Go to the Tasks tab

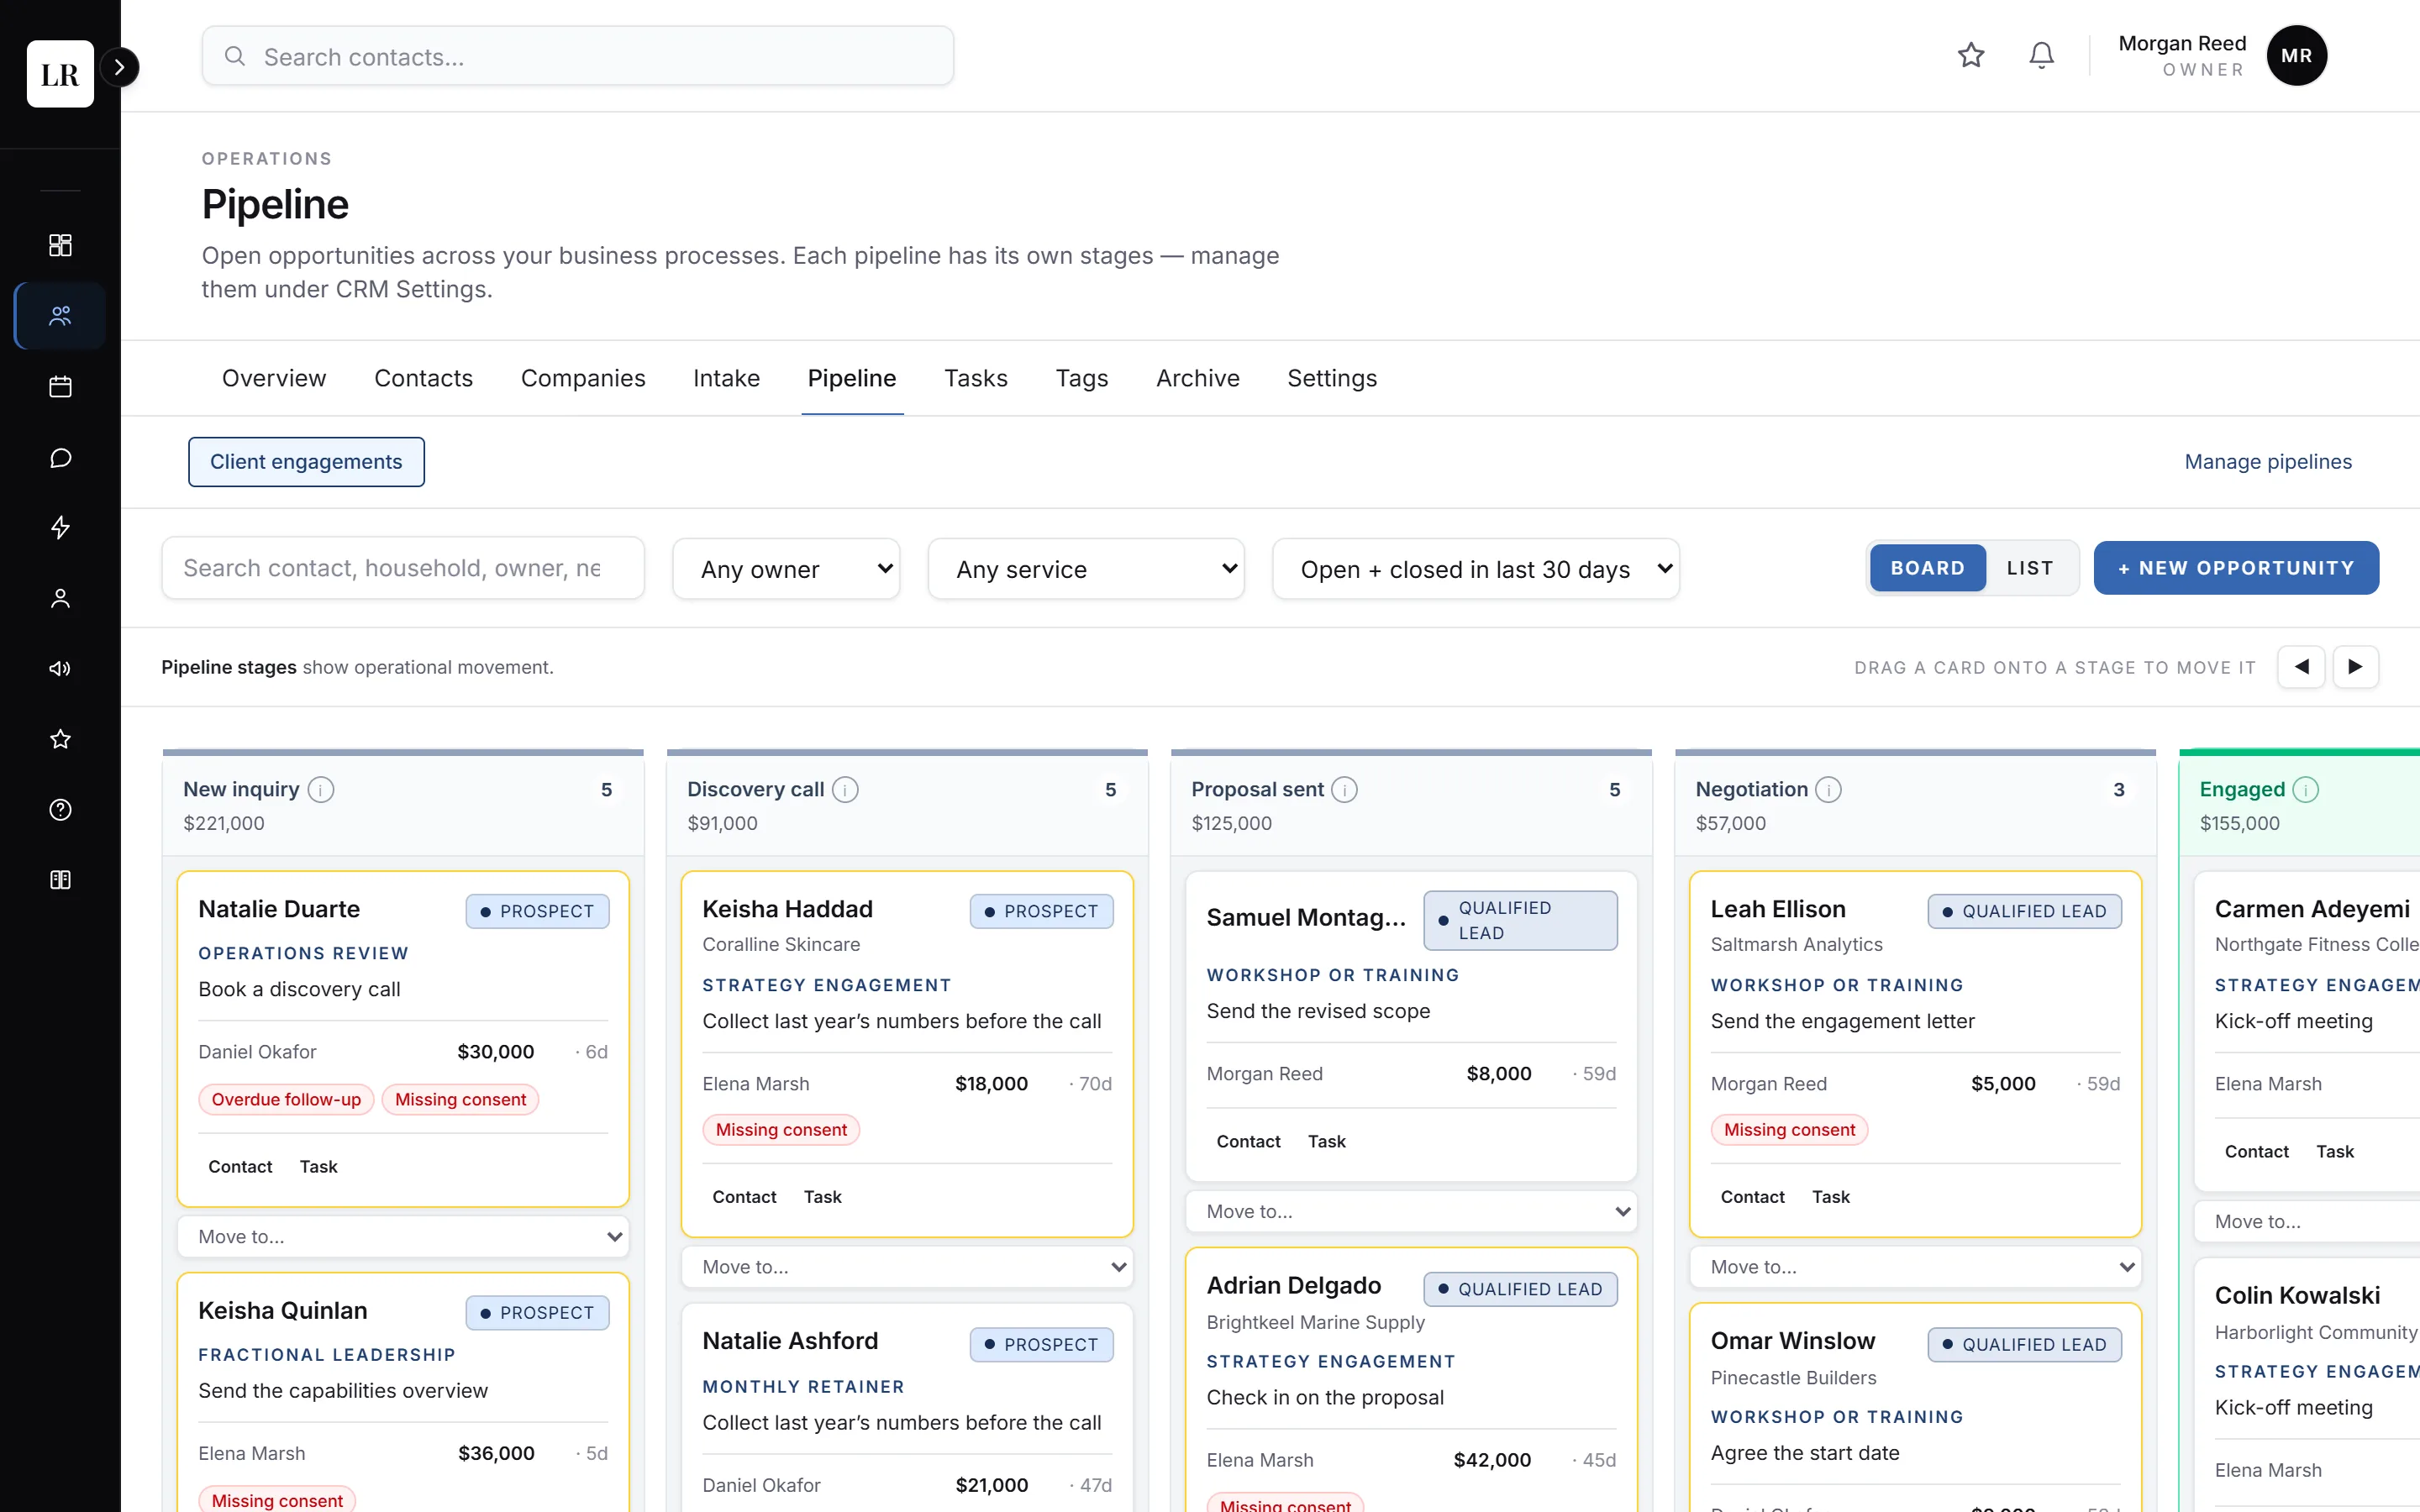pyautogui.click(x=975, y=378)
